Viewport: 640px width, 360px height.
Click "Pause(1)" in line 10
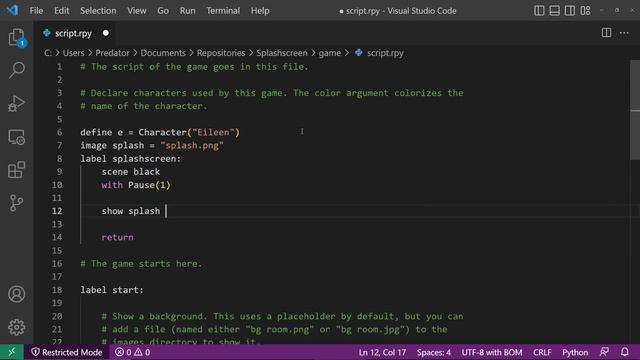click(x=149, y=185)
